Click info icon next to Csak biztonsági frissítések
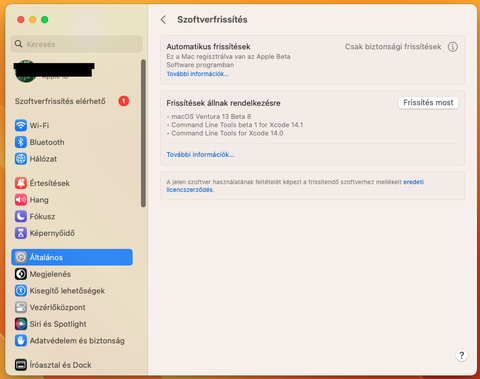This screenshot has height=379, width=480. click(453, 47)
